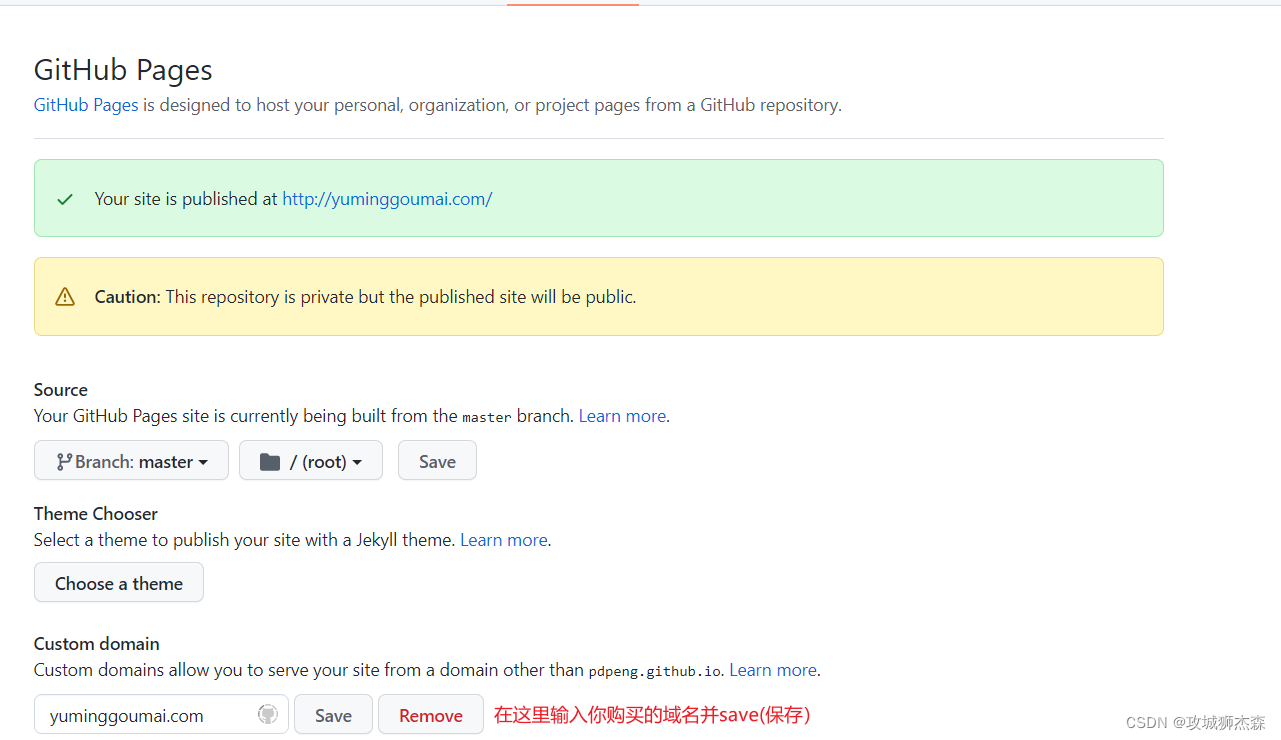The width and height of the screenshot is (1281, 740).
Task: Click the green checkmark success icon
Action: pos(65,199)
